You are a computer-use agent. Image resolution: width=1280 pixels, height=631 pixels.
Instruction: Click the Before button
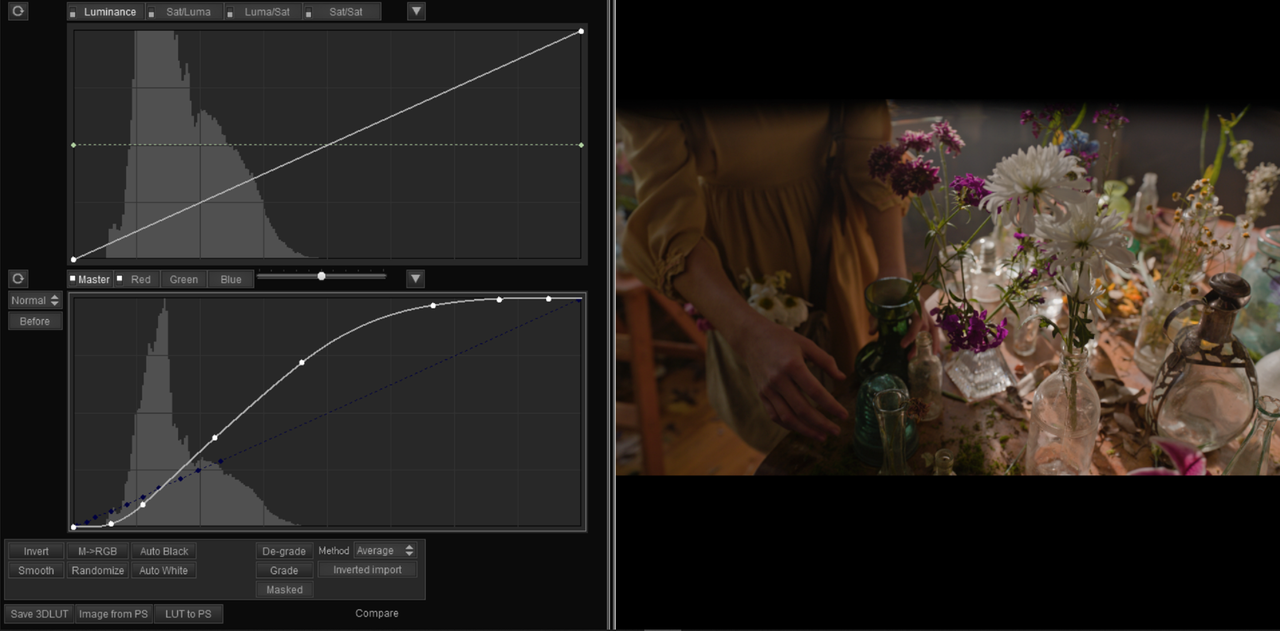(x=35, y=321)
